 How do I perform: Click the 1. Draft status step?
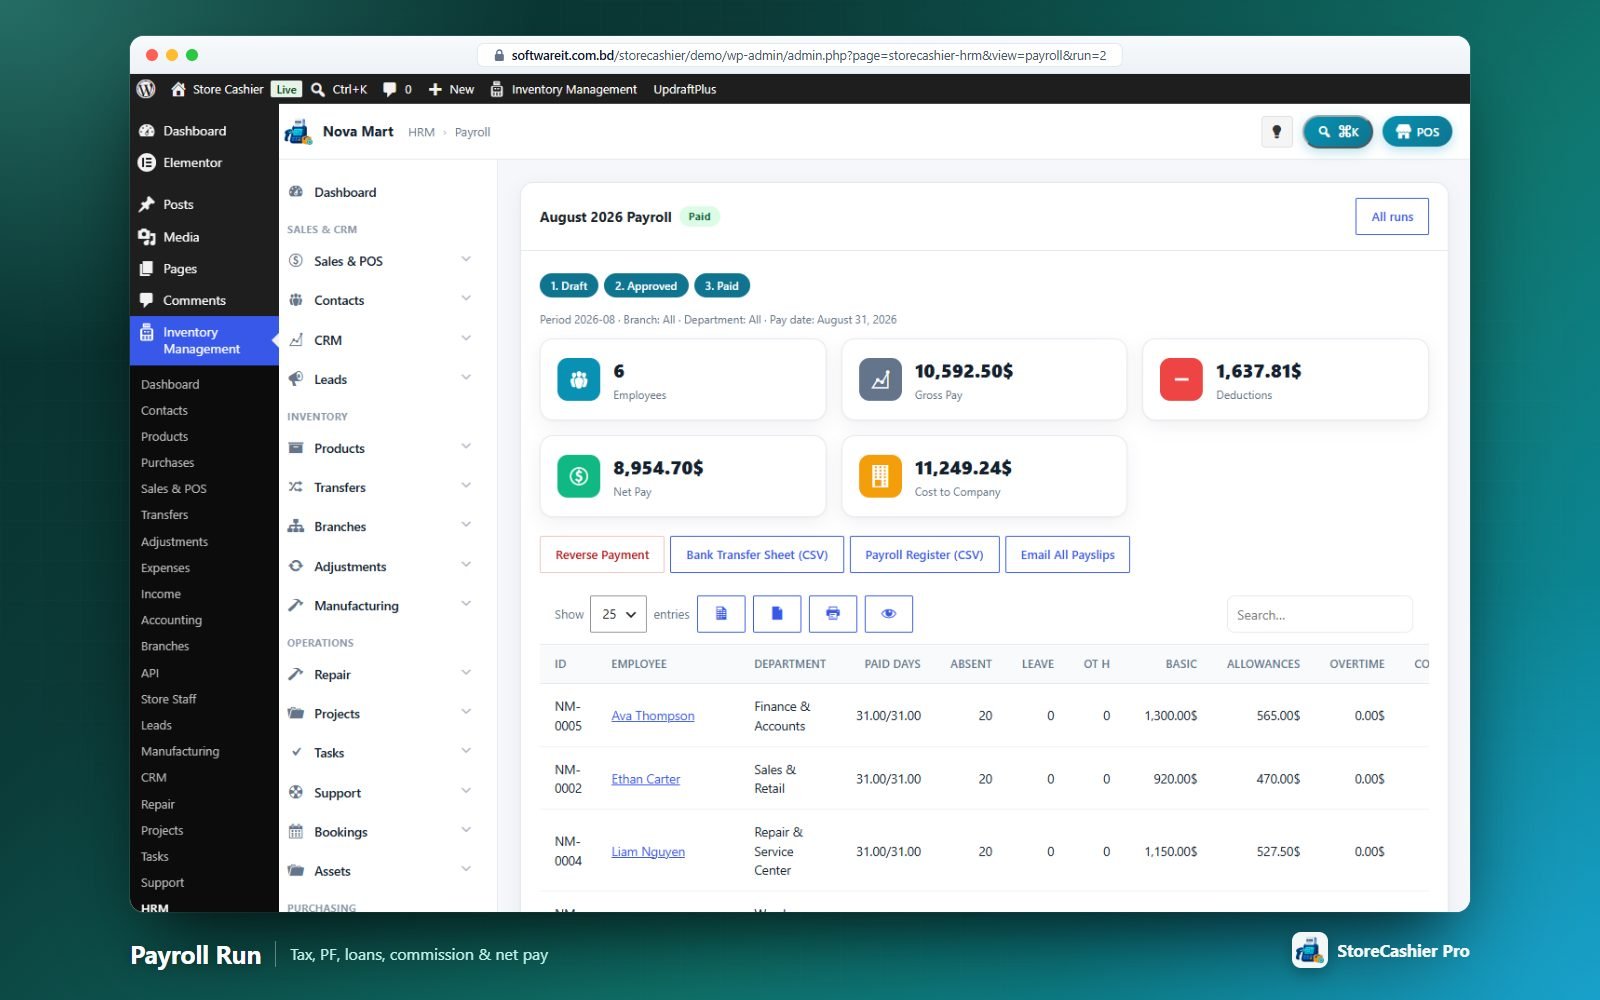click(569, 285)
